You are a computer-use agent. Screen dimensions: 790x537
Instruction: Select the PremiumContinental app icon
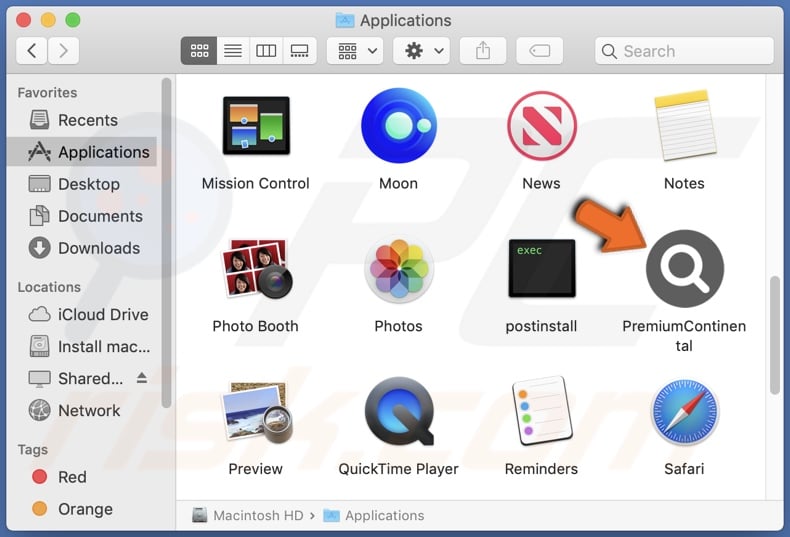pos(685,268)
